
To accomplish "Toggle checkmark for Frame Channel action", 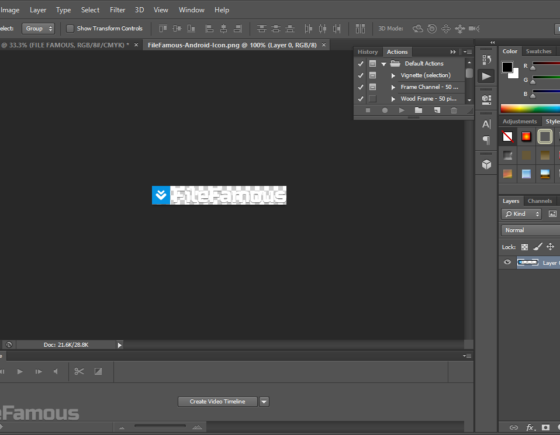I will (x=360, y=87).
